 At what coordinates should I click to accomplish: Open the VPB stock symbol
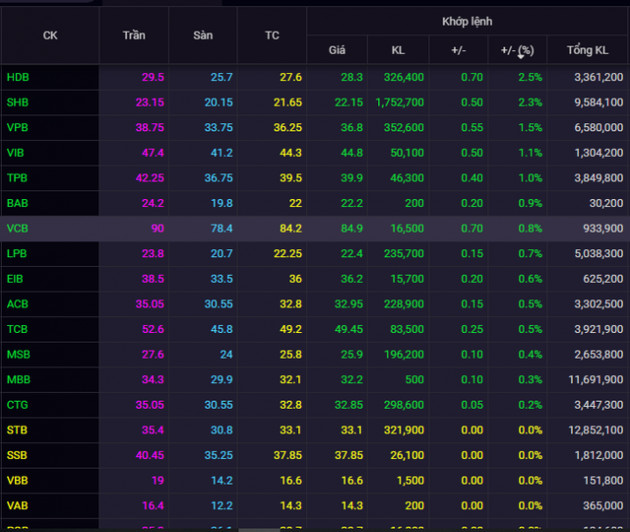(x=17, y=127)
